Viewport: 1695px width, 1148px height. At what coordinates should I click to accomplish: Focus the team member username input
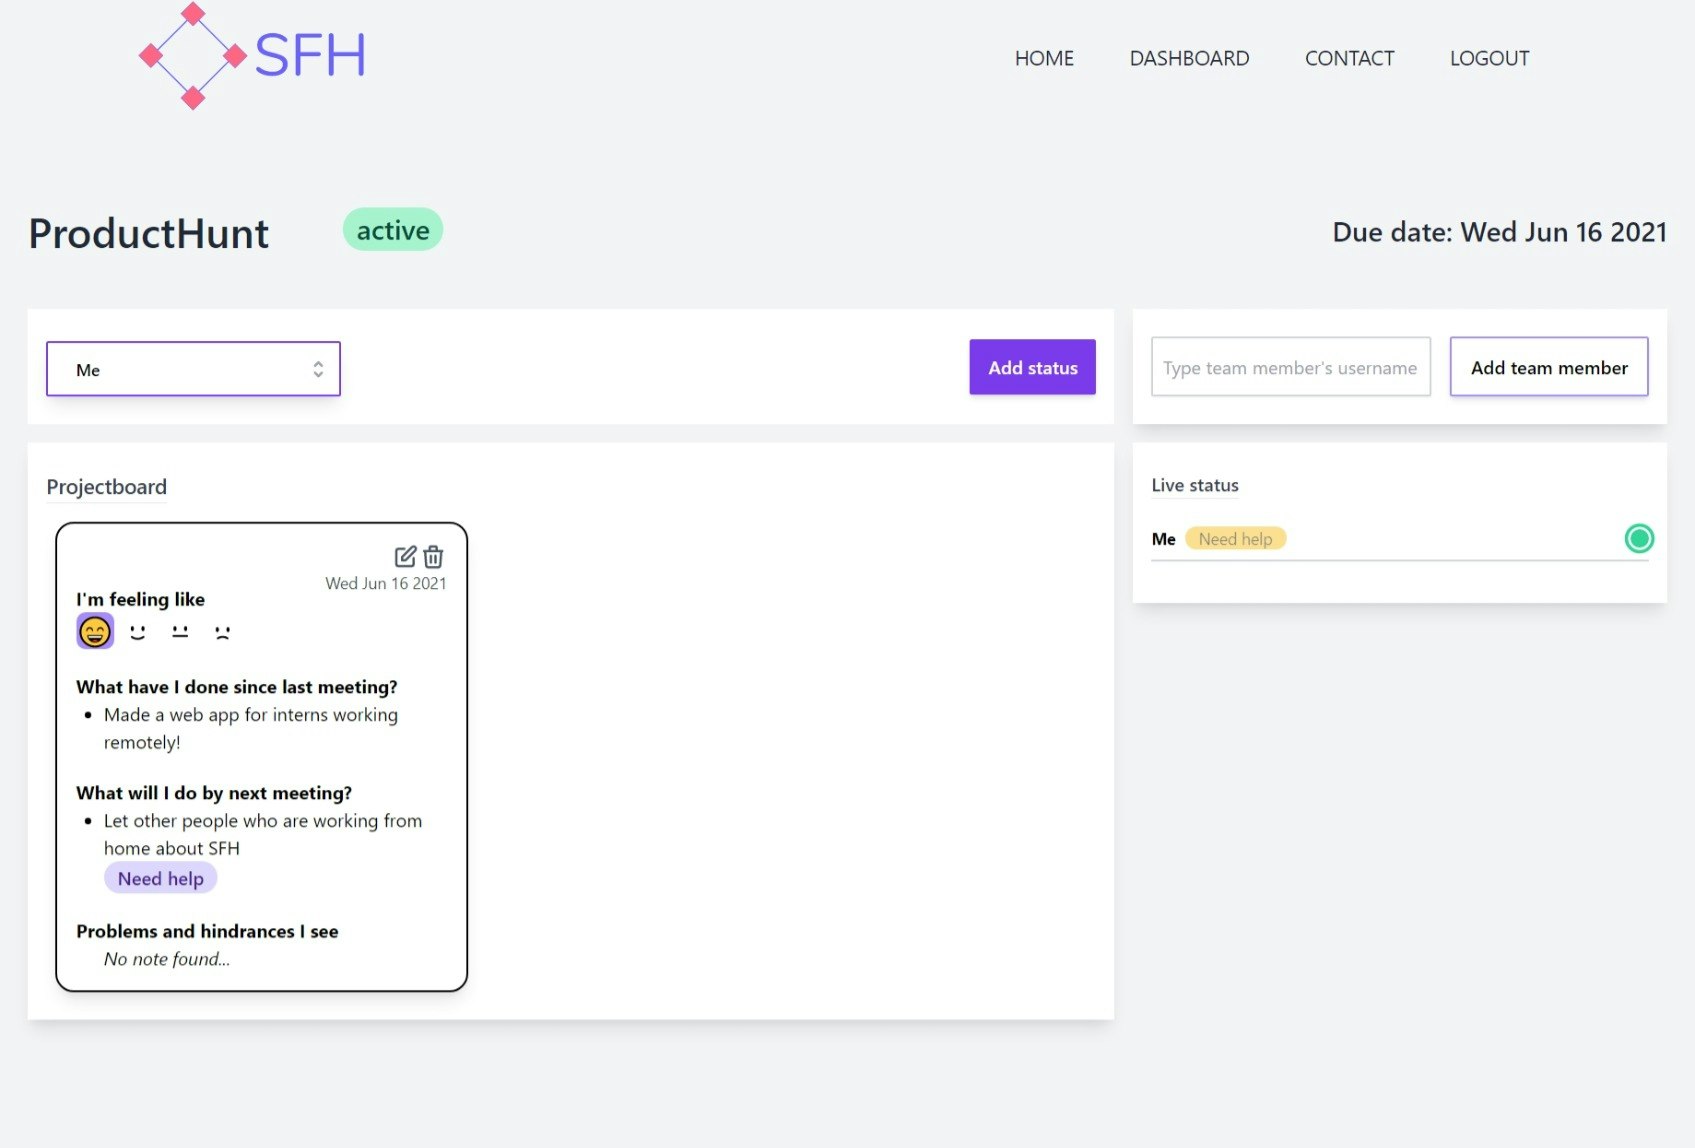1291,367
